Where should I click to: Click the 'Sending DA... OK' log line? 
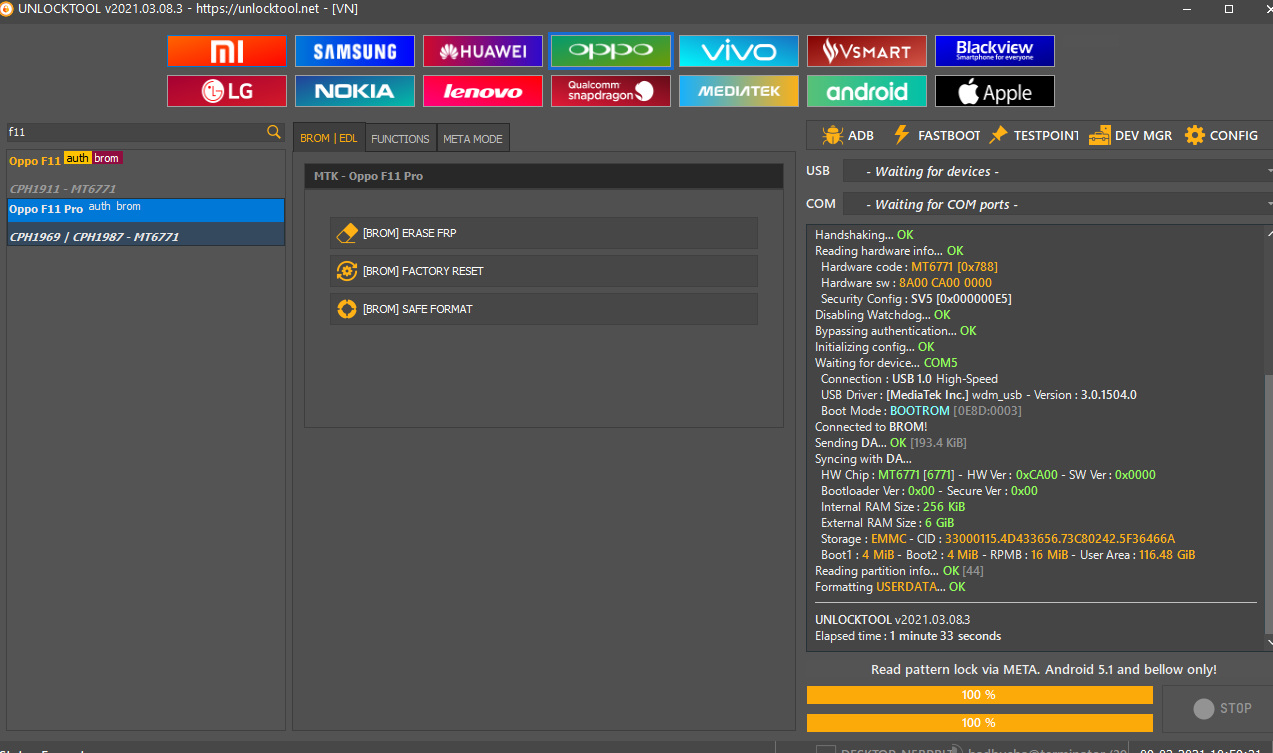pyautogui.click(x=891, y=443)
